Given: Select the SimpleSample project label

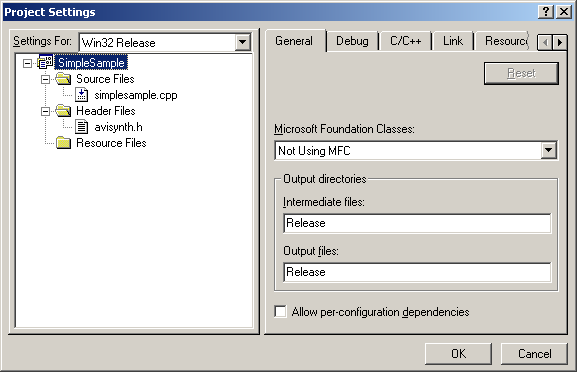Looking at the screenshot, I should tap(91, 63).
